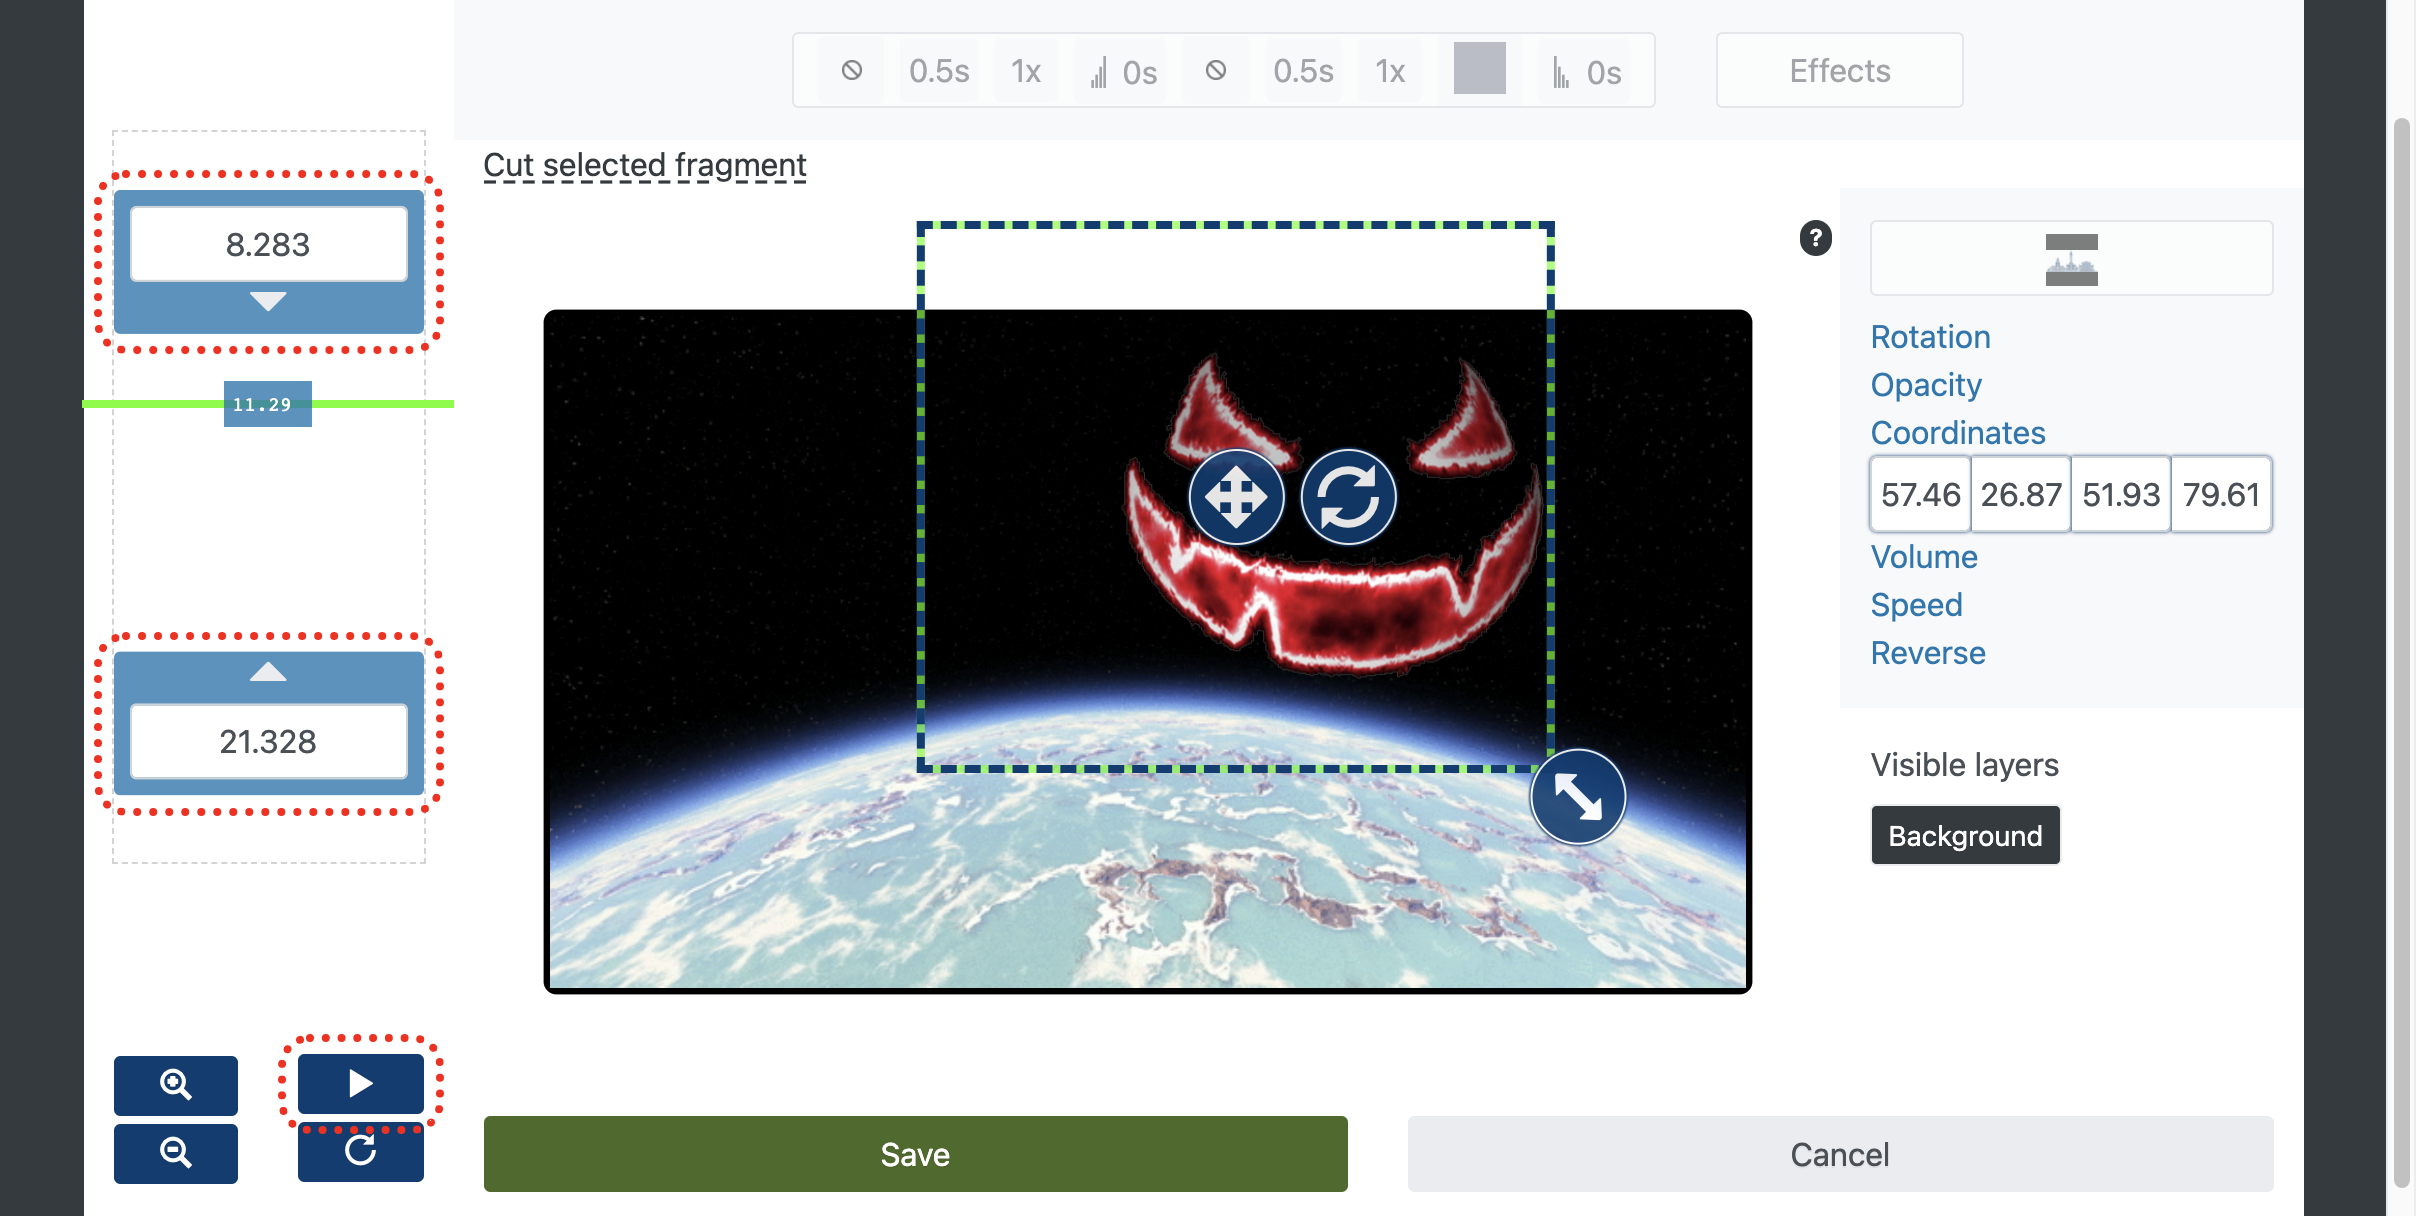Expand Rotation settings panel
Image resolution: width=2416 pixels, height=1216 pixels.
pos(1929,337)
